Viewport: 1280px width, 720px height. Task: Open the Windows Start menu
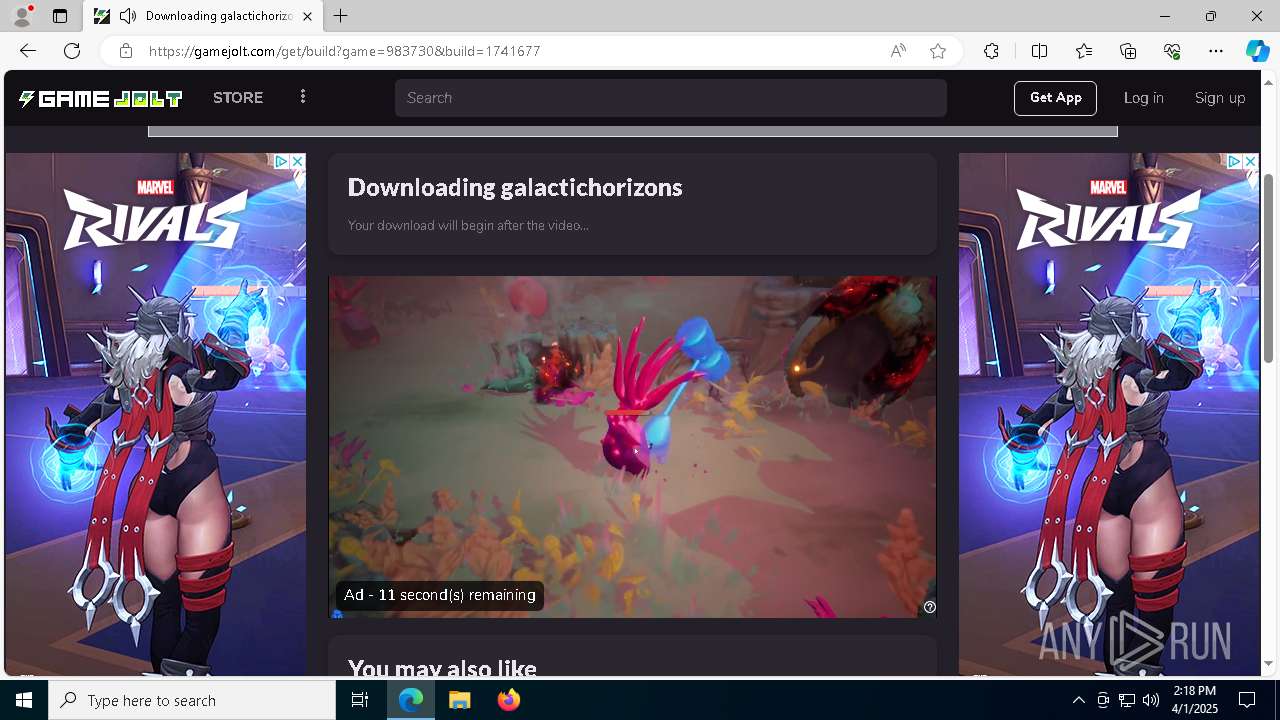coord(24,700)
